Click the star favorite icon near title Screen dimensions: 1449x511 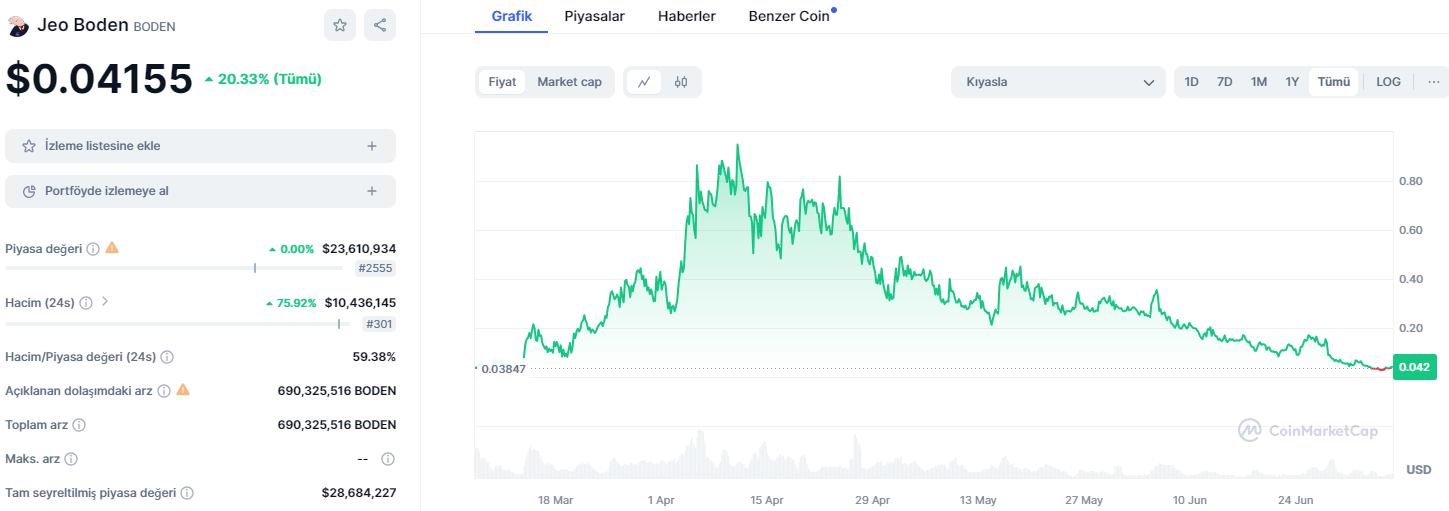pyautogui.click(x=340, y=26)
